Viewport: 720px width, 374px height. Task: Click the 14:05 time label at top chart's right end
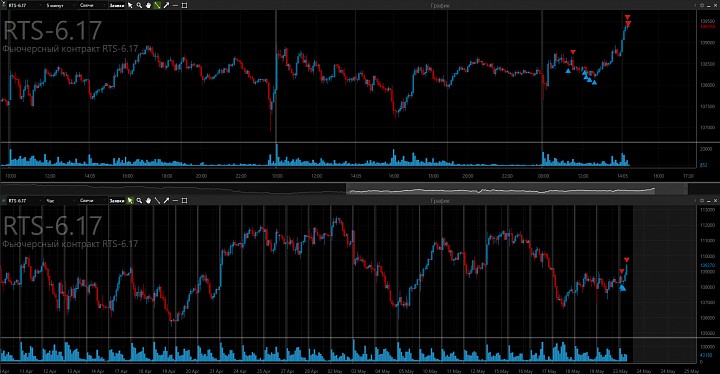click(x=622, y=176)
